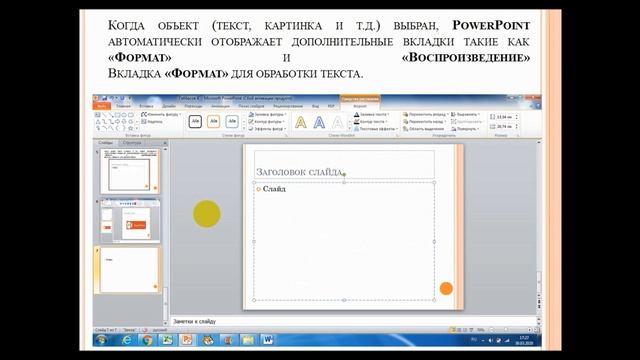Open Эффекты фигур dropdown

click(267, 129)
